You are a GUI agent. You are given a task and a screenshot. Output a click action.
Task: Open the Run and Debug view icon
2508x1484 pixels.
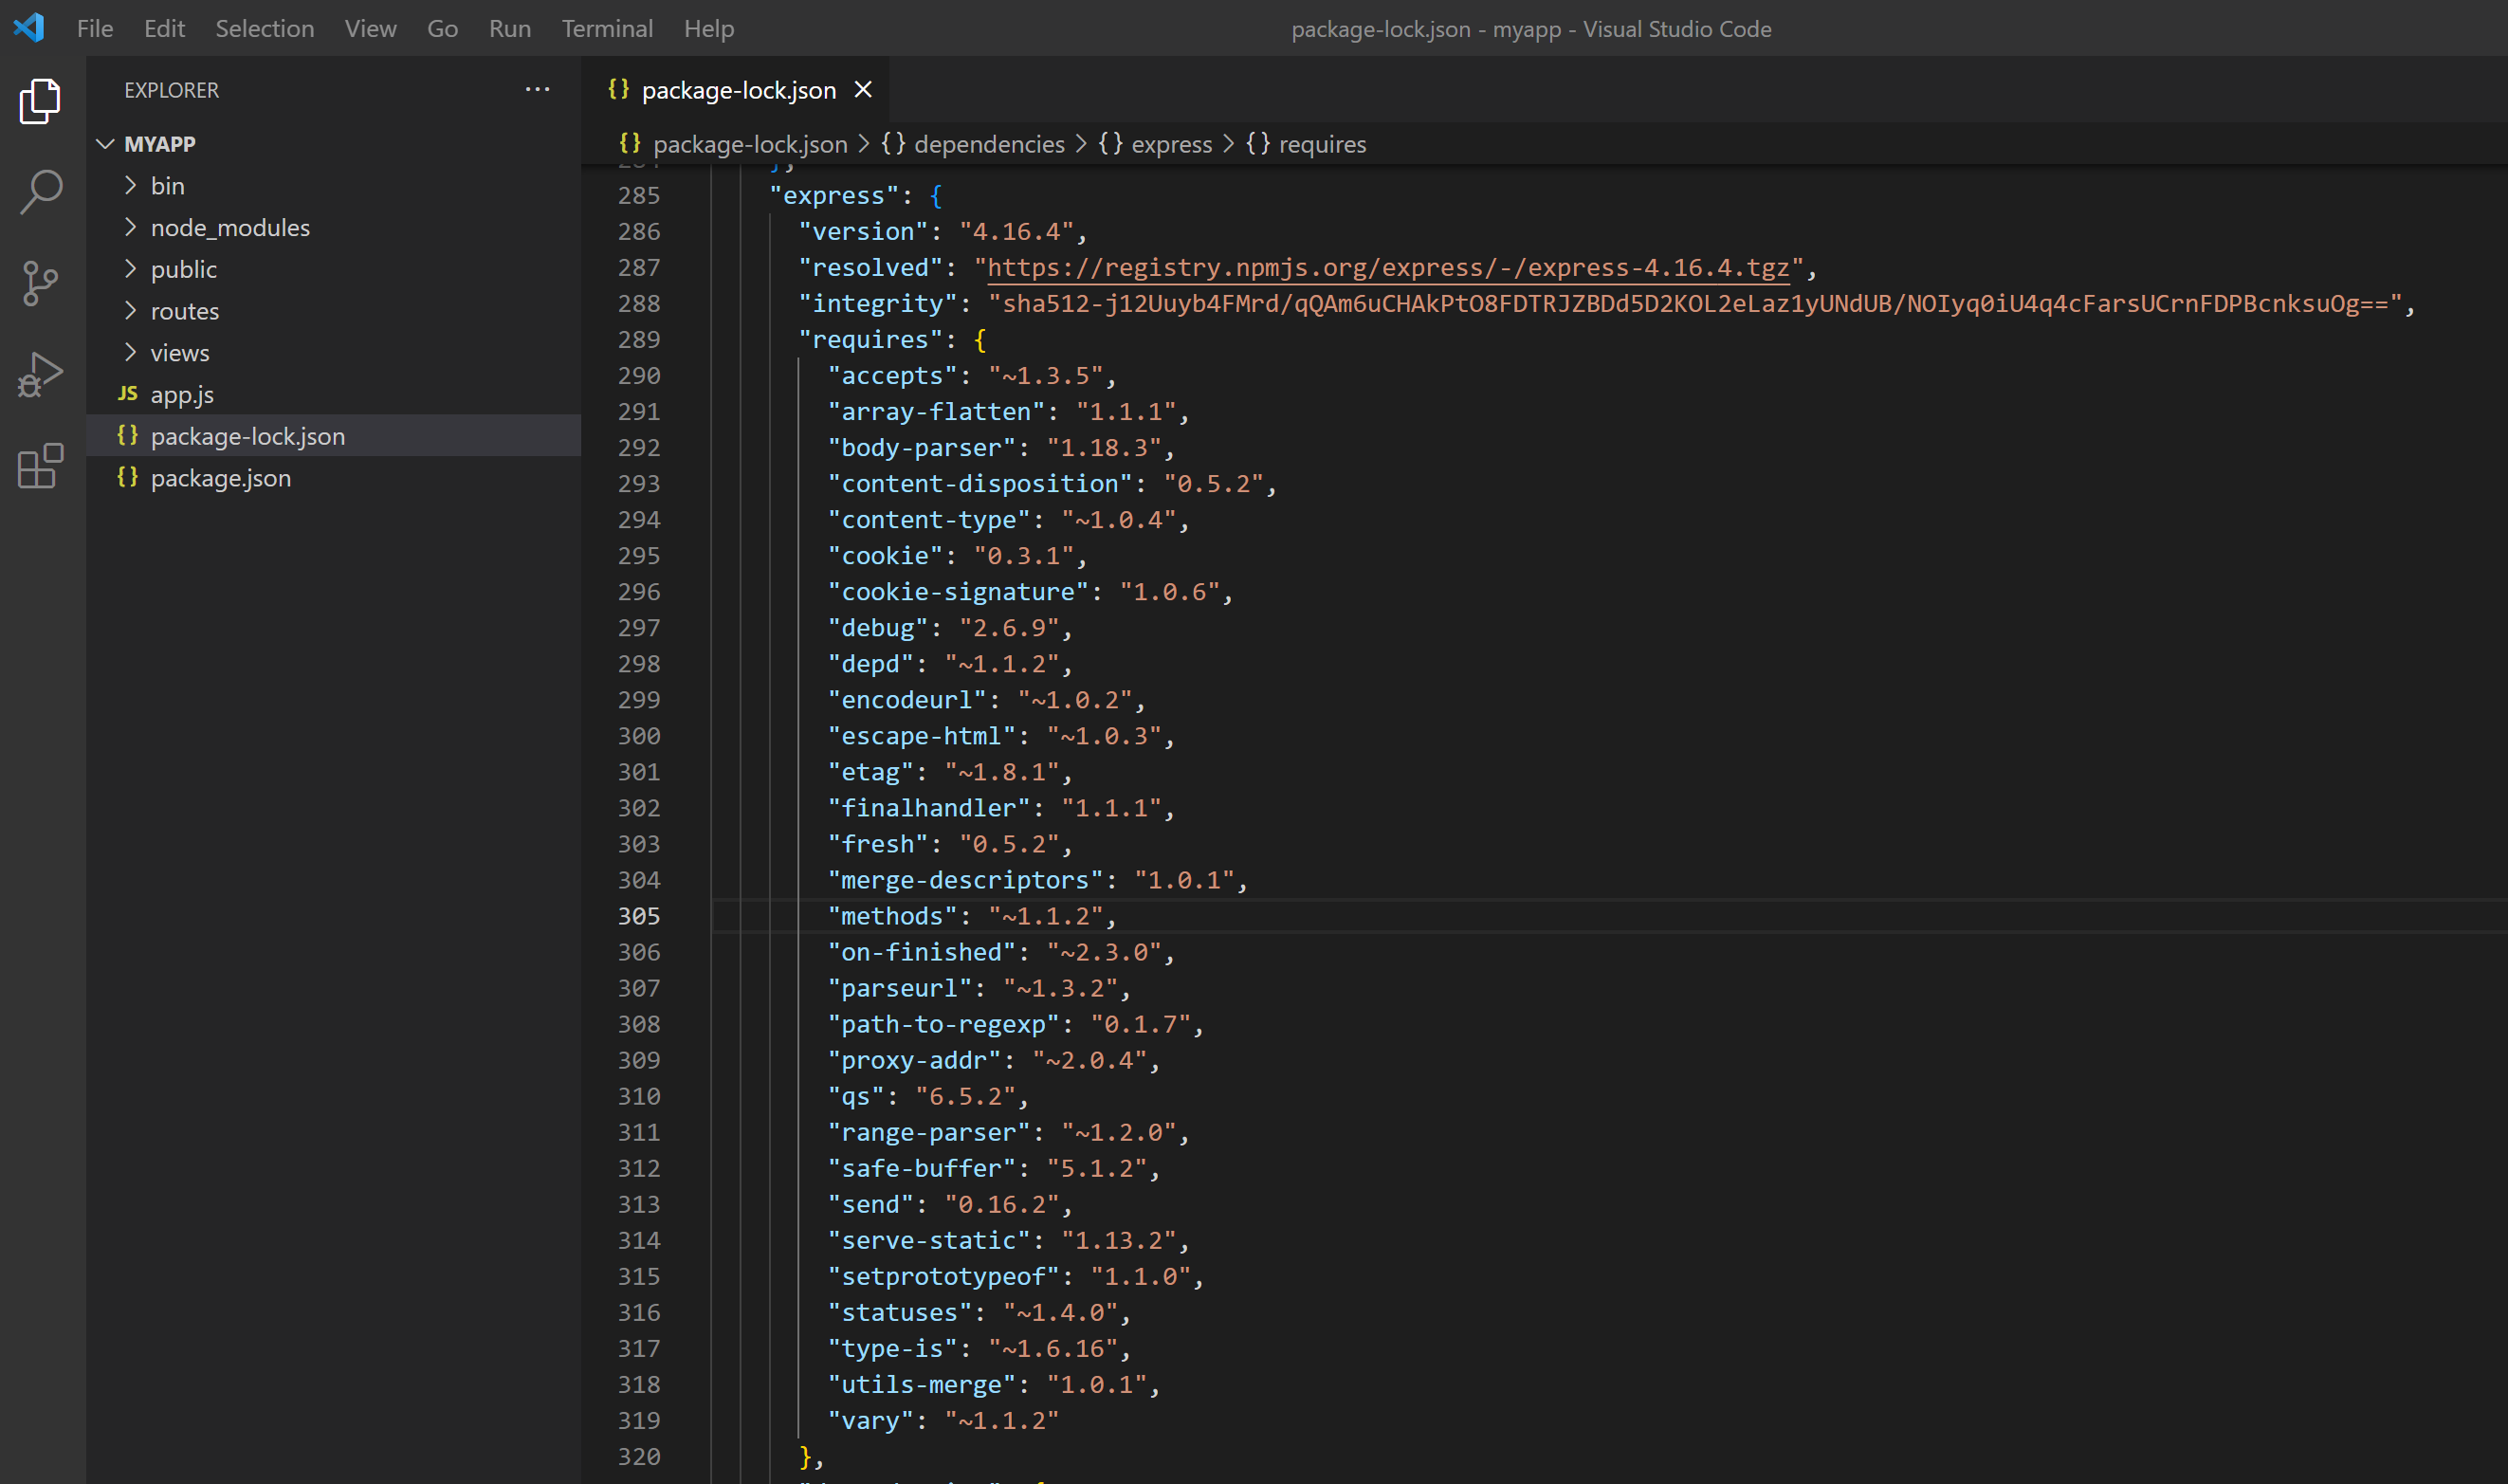[40, 375]
